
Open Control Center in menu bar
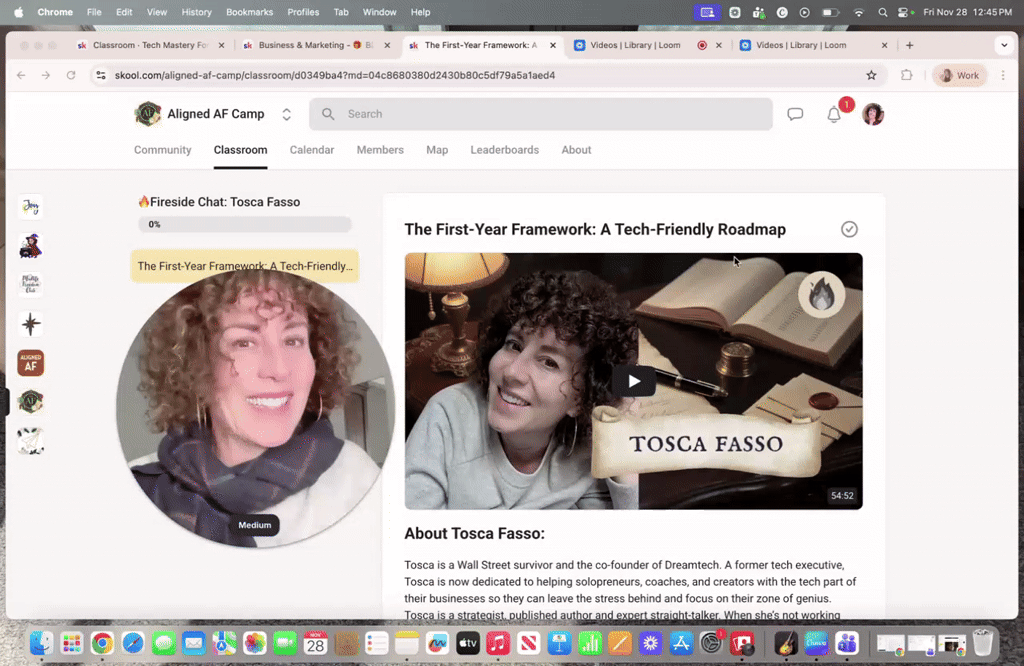point(904,12)
